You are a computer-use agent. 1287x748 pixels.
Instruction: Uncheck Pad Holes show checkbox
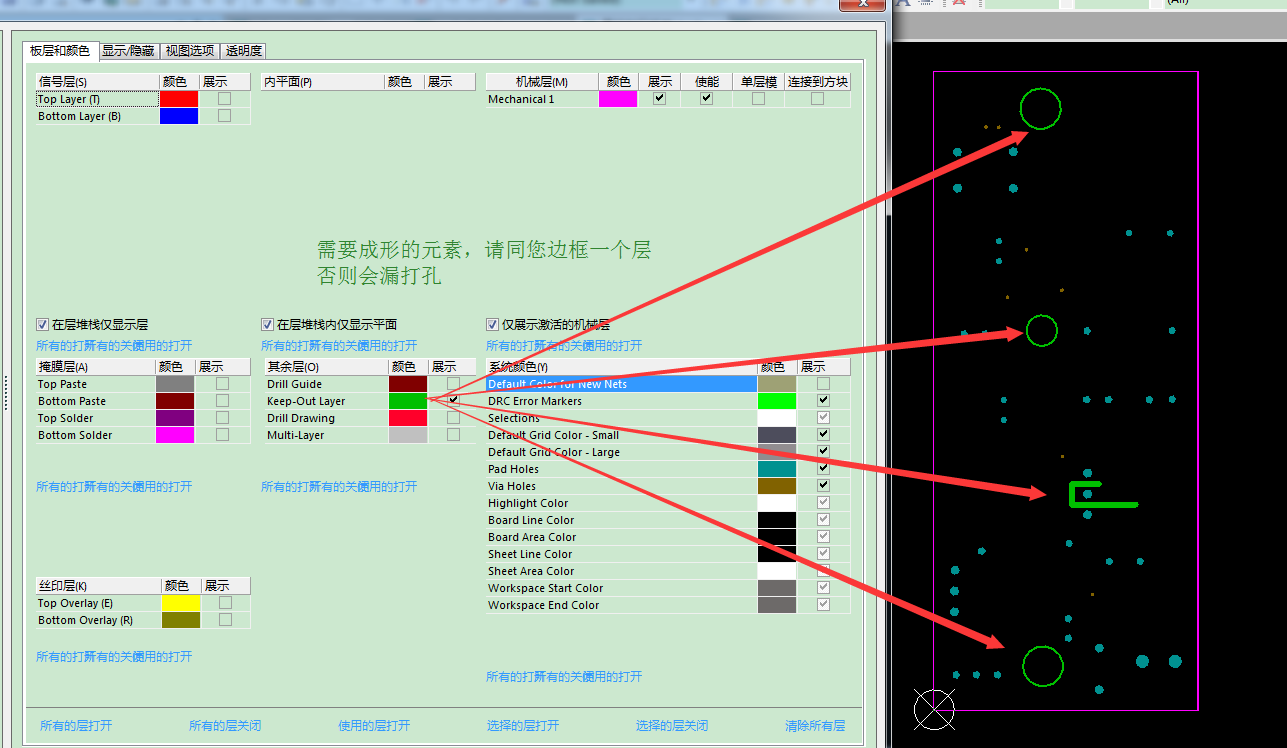(823, 469)
